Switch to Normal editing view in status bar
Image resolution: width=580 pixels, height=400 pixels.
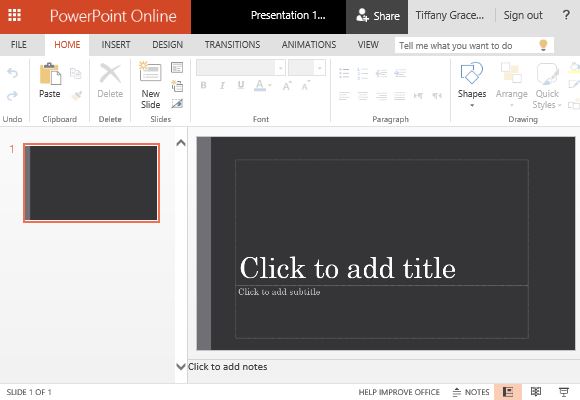coord(508,392)
